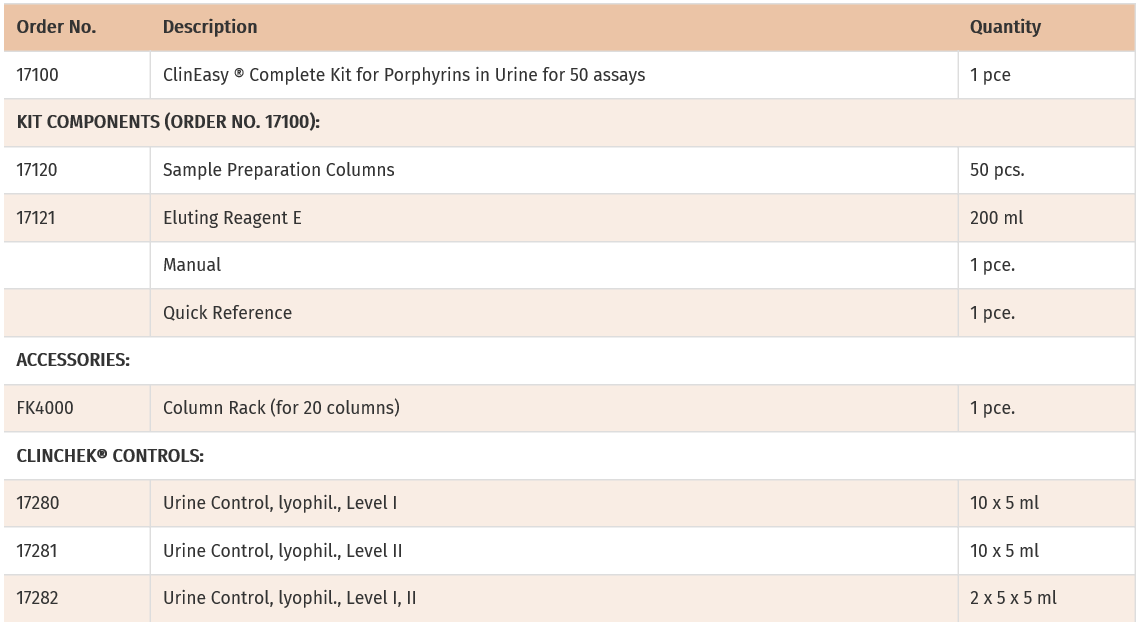Select order number 17100

(37, 75)
